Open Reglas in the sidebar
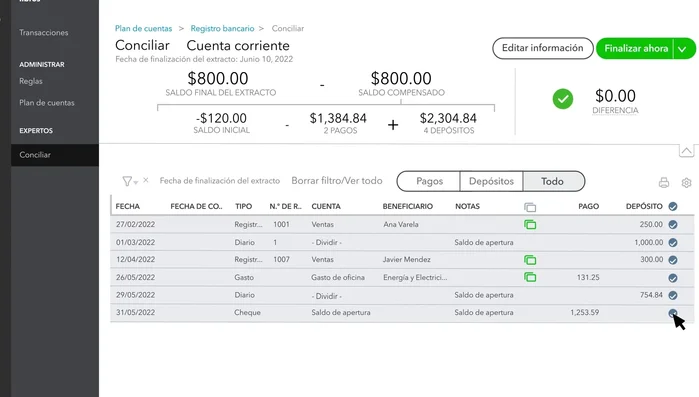The height and width of the screenshot is (397, 699). coord(31,81)
